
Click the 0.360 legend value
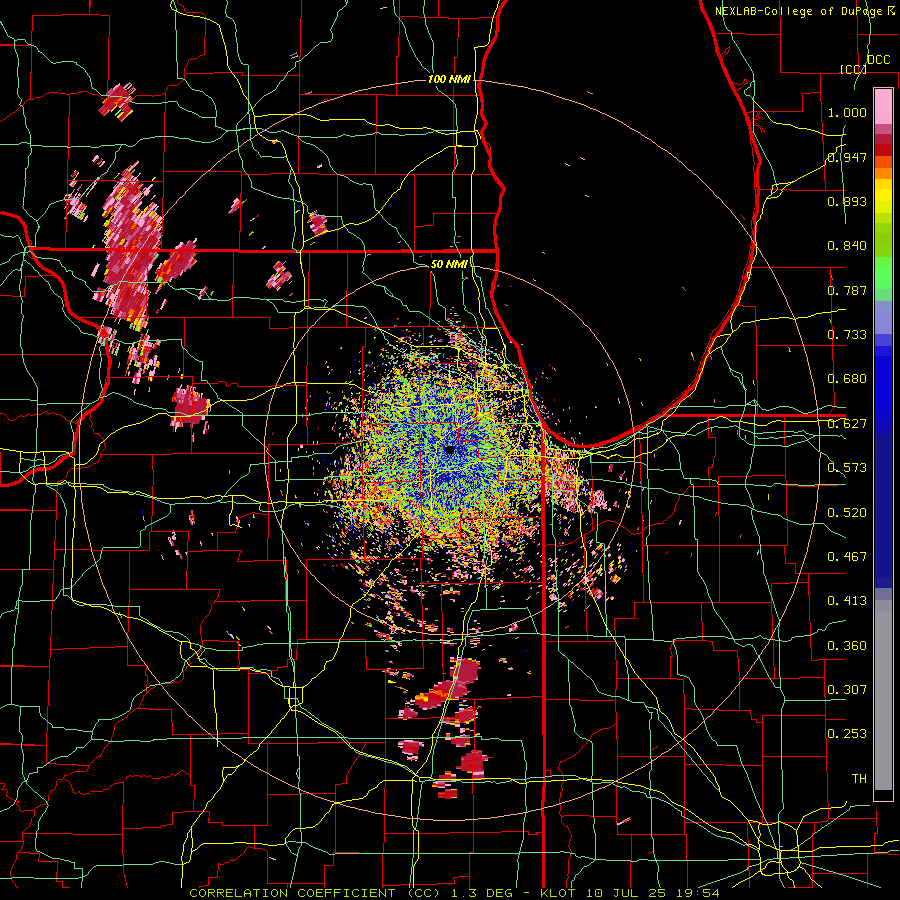point(847,645)
